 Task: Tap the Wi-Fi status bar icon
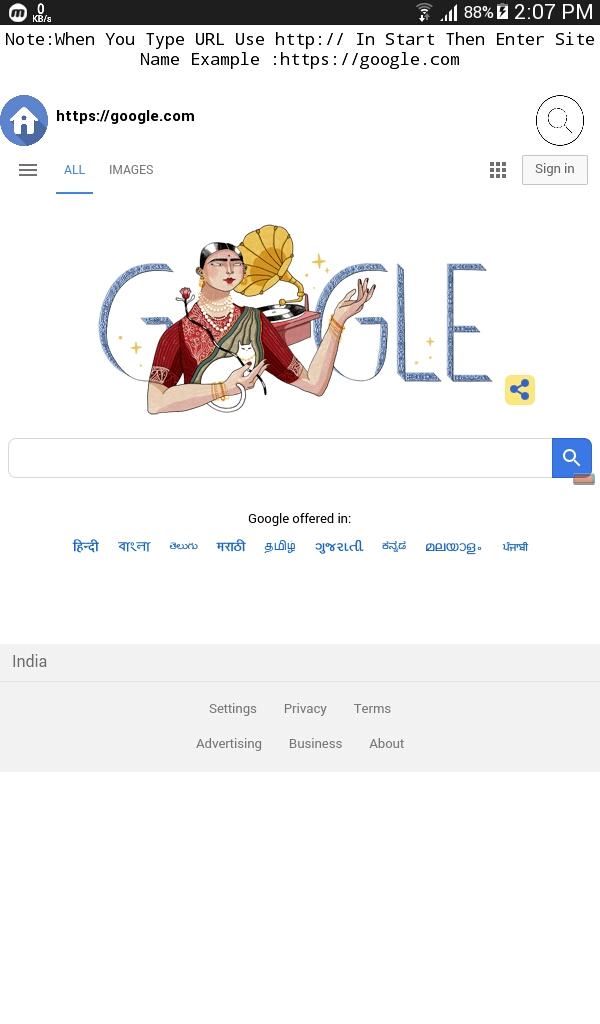click(x=424, y=12)
